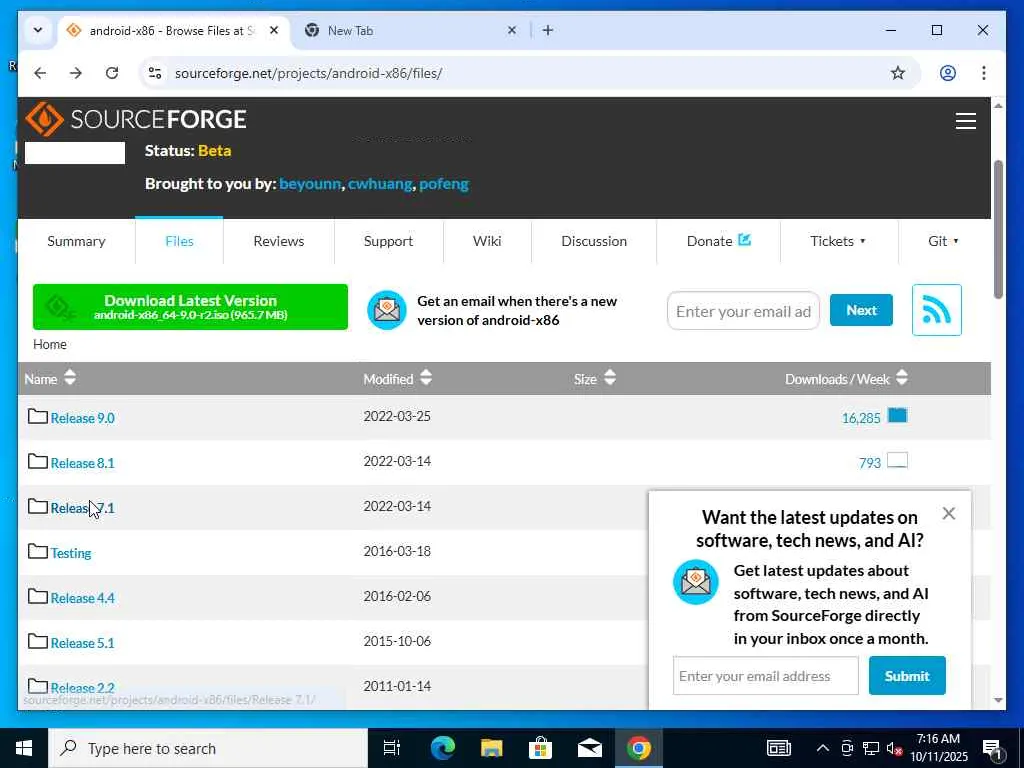Click the Windows Start button
1024x768 pixels.
24,748
